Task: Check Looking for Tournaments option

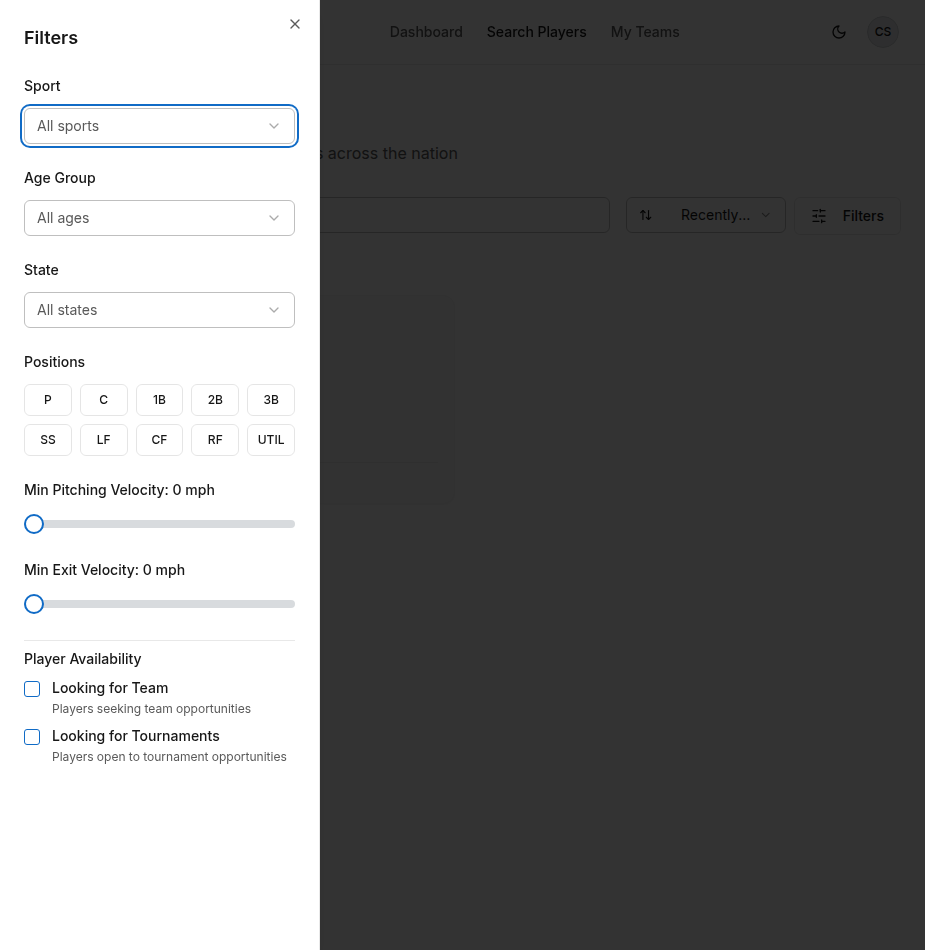Action: coord(32,737)
